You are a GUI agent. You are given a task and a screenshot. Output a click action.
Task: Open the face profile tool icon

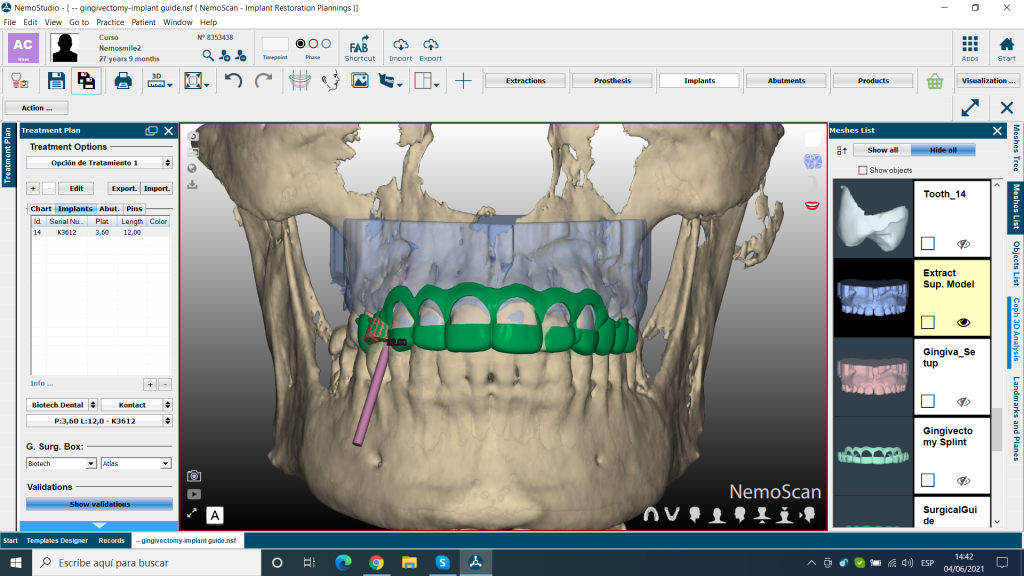(331, 80)
